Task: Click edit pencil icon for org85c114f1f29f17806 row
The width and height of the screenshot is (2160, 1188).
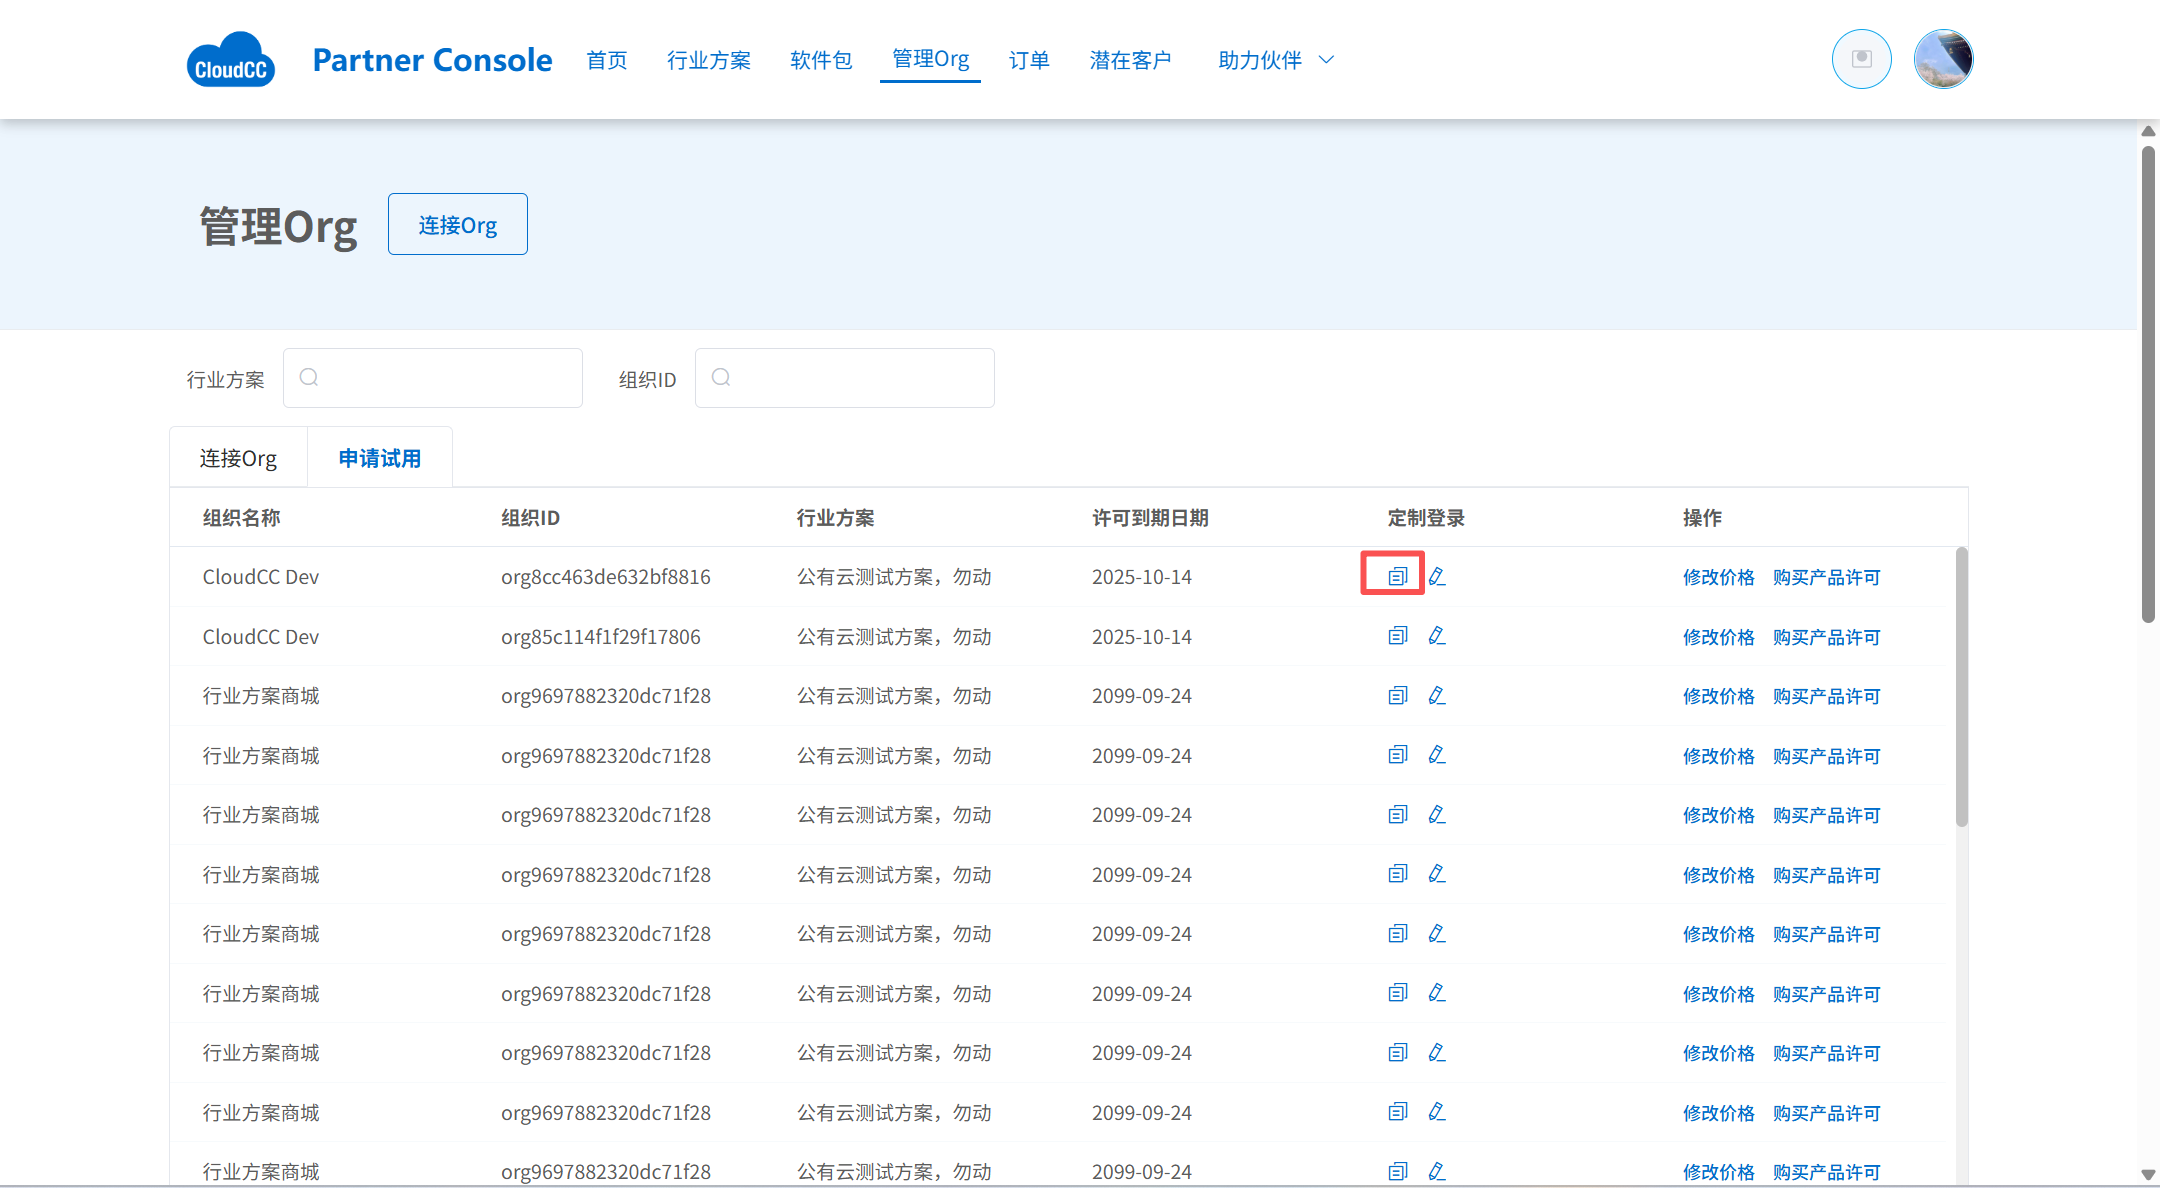Action: click(x=1437, y=636)
